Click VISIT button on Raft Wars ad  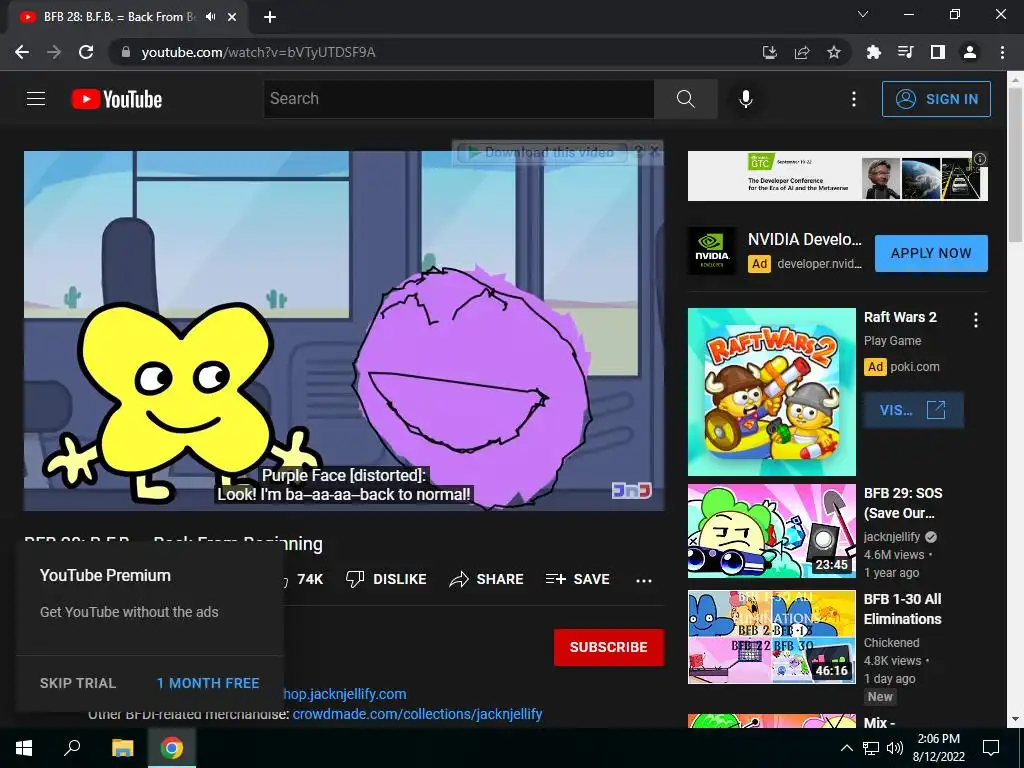[x=914, y=410]
